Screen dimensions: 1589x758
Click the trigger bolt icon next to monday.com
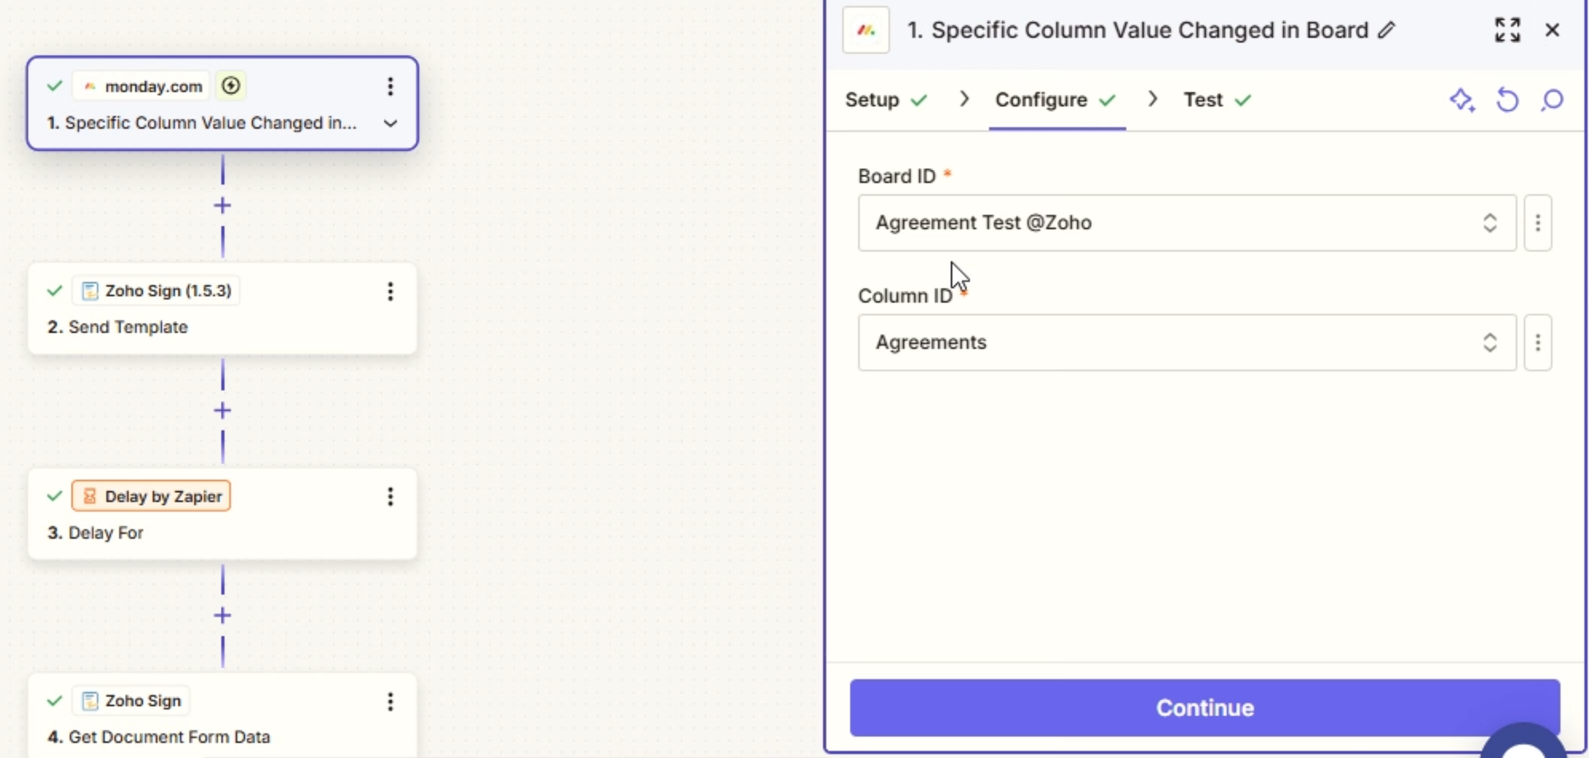click(231, 86)
